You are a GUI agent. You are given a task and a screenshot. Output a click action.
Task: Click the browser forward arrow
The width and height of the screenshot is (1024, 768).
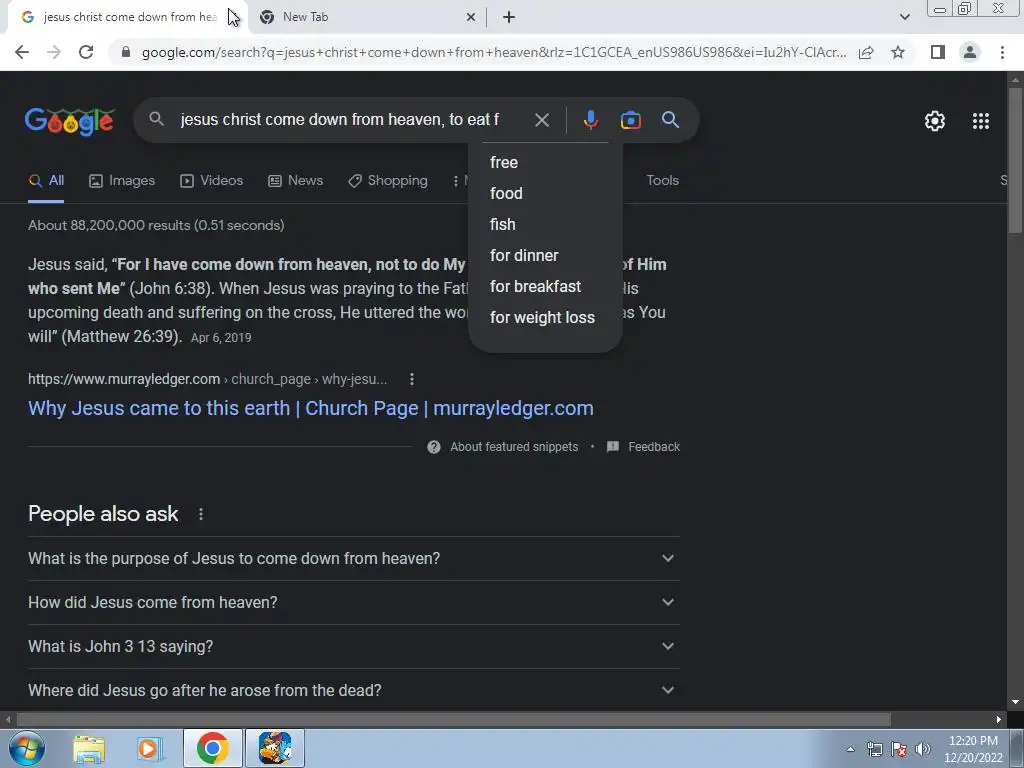(x=54, y=52)
